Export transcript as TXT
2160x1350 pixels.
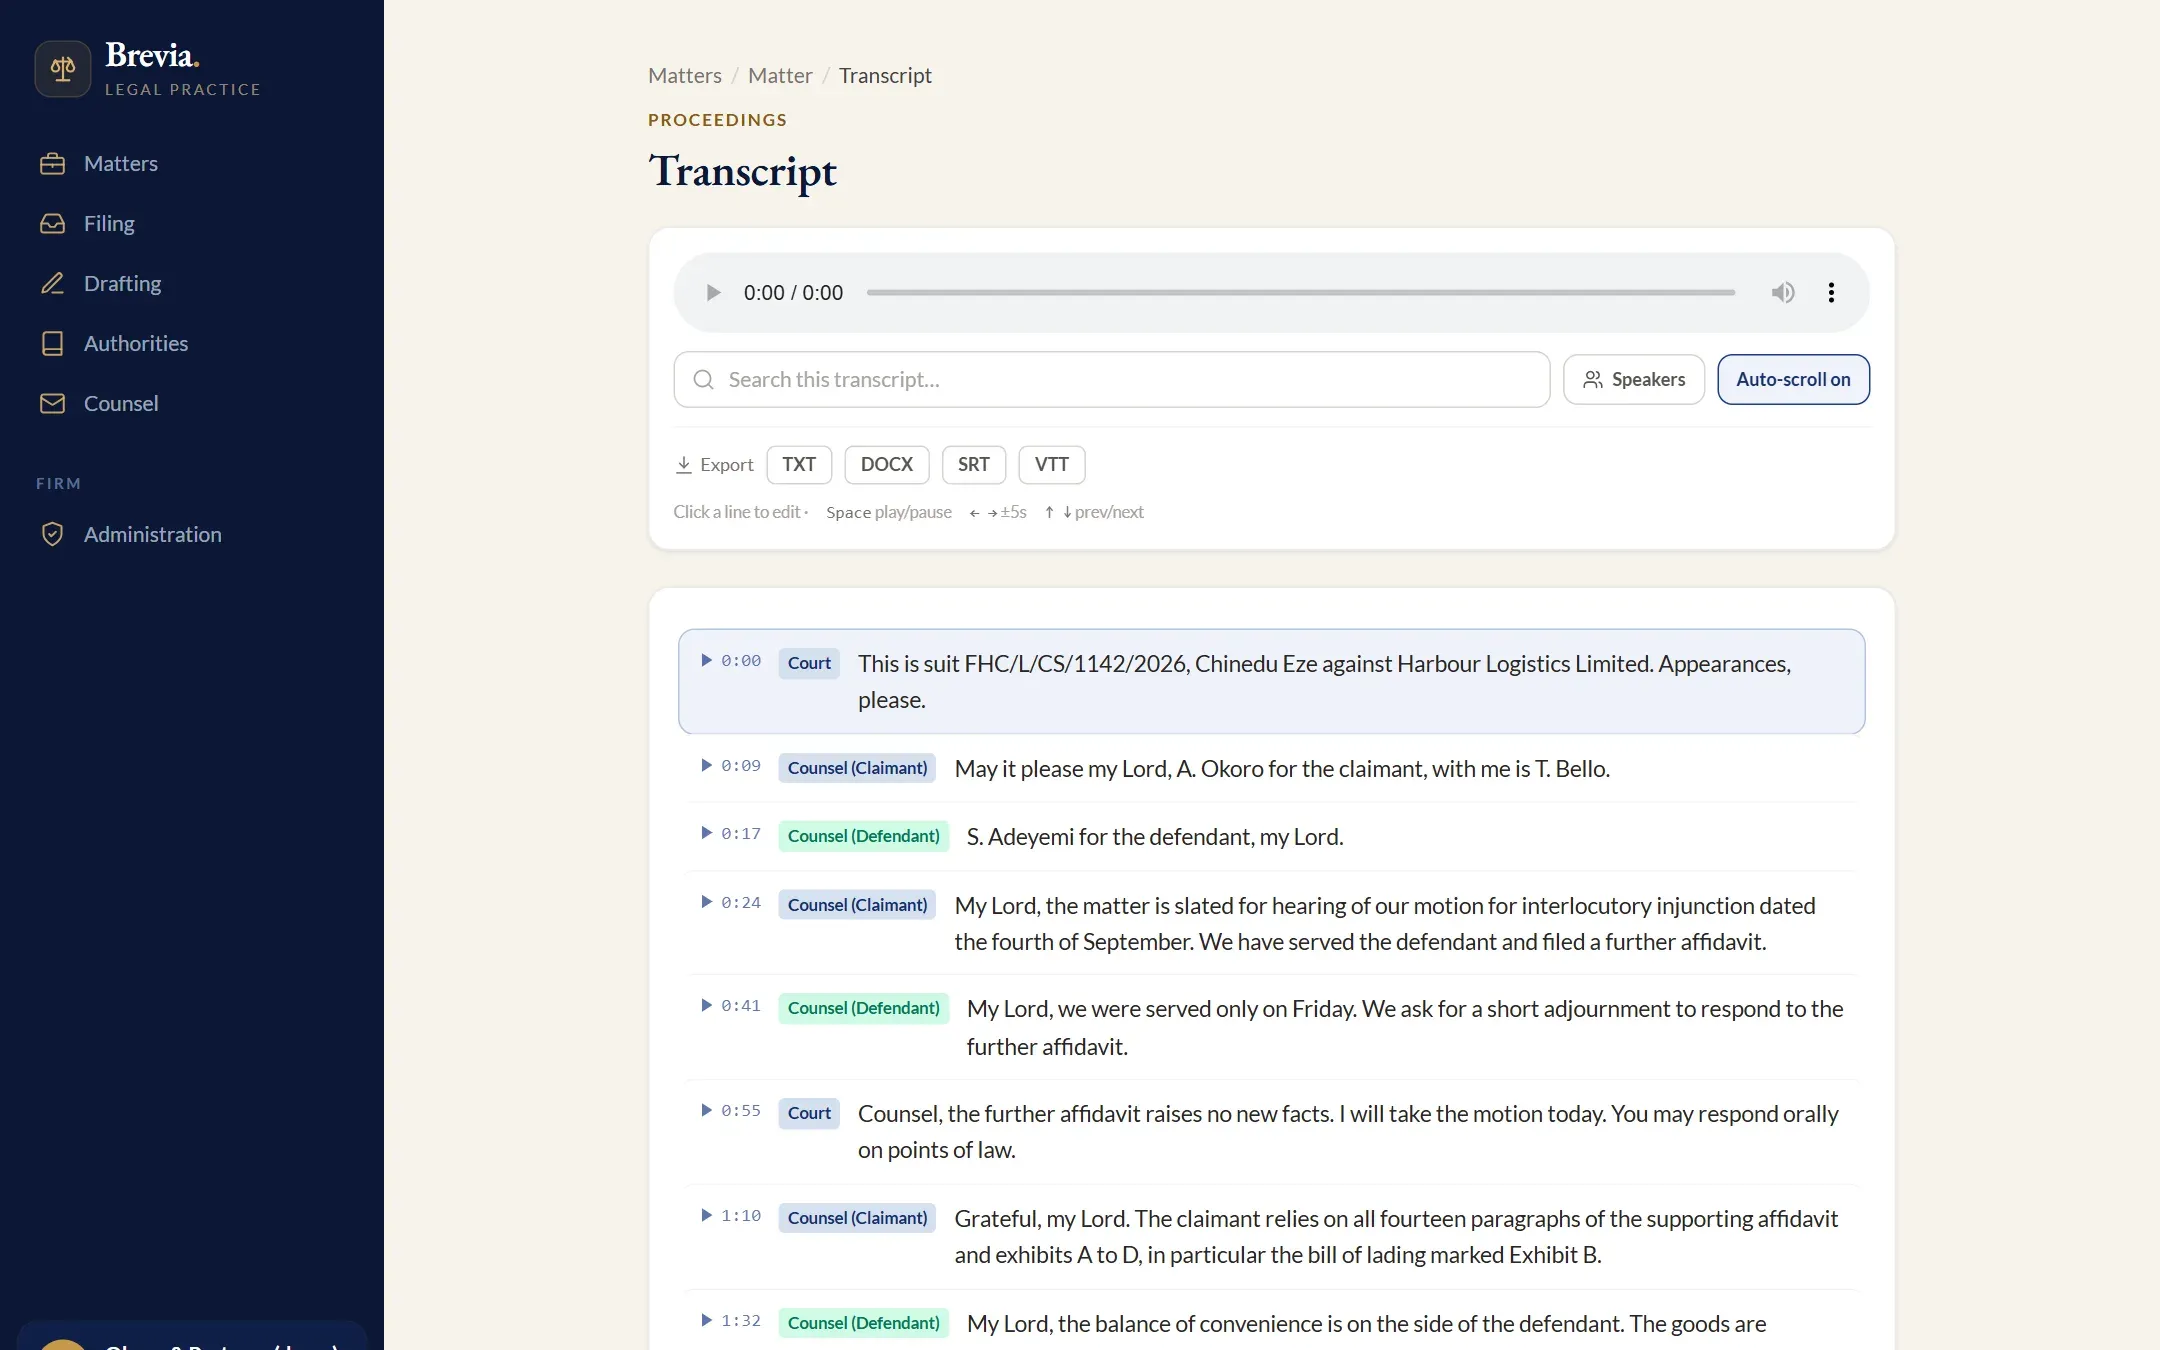[x=799, y=465]
